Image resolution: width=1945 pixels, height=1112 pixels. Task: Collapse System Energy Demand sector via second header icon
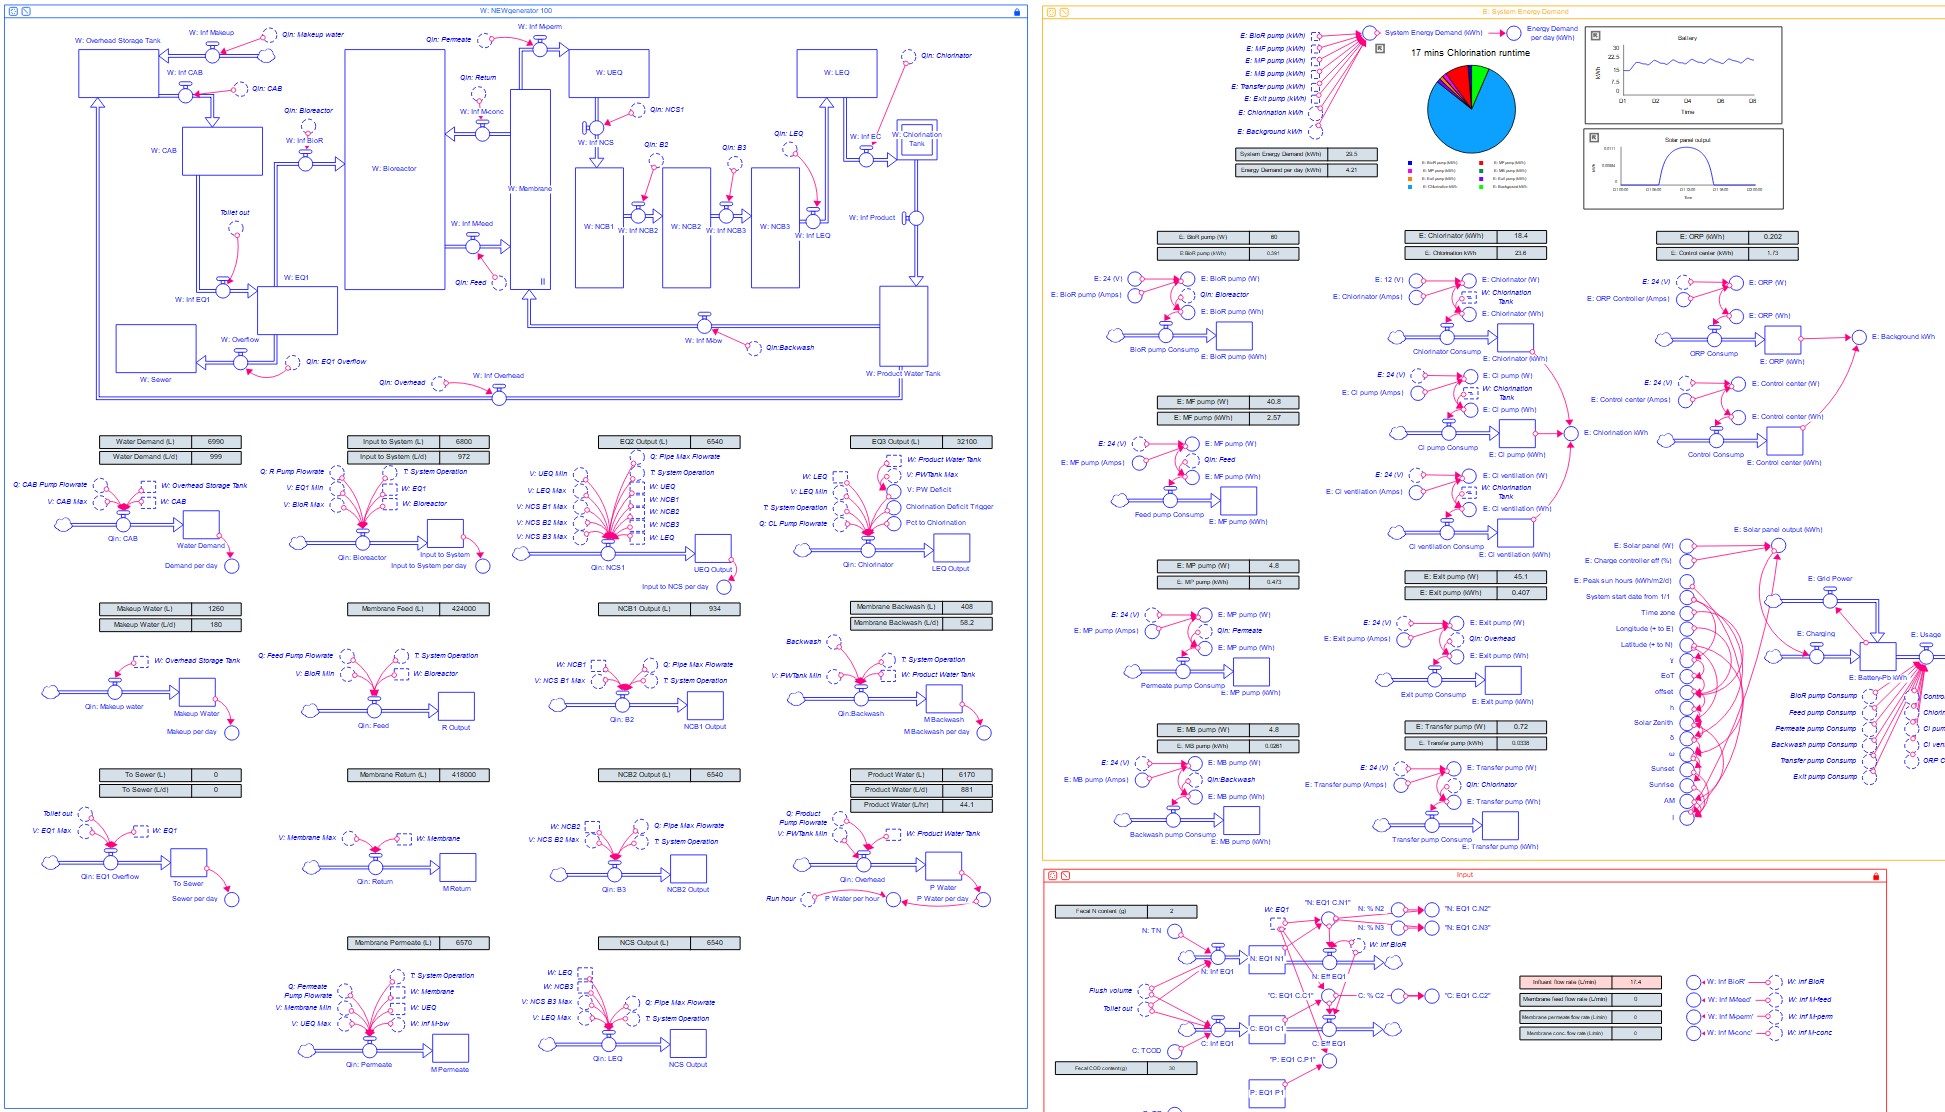(x=1064, y=12)
